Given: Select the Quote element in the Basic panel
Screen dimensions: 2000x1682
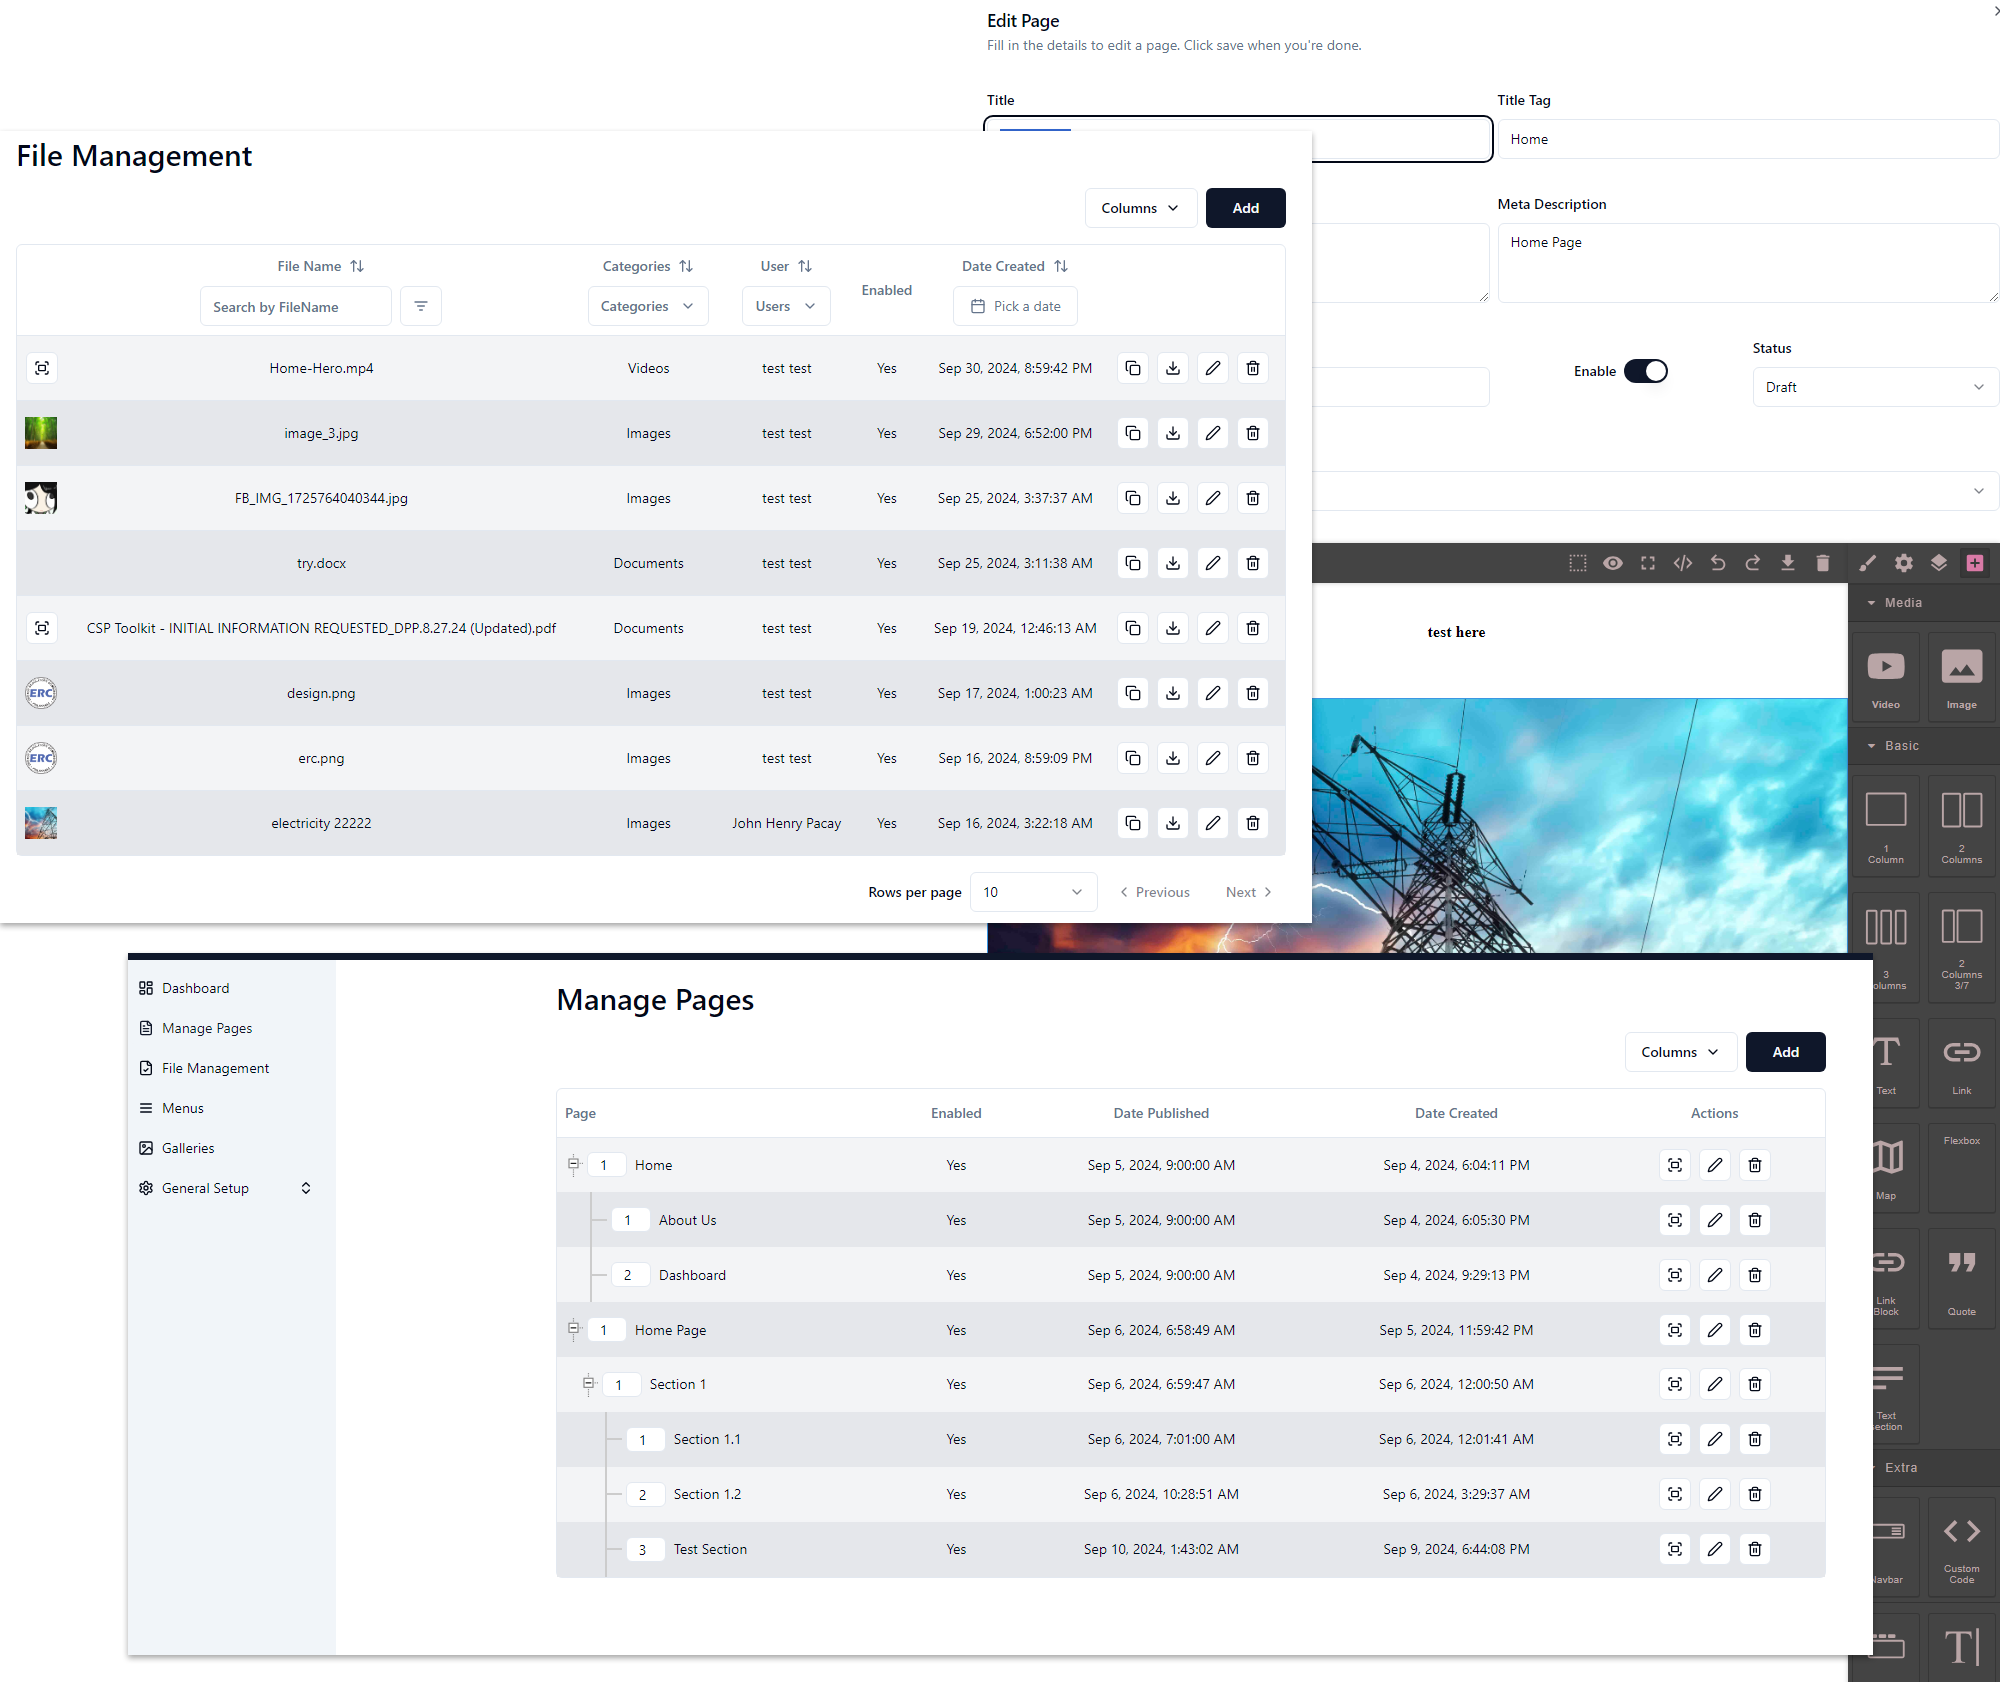Looking at the screenshot, I should 1962,1277.
